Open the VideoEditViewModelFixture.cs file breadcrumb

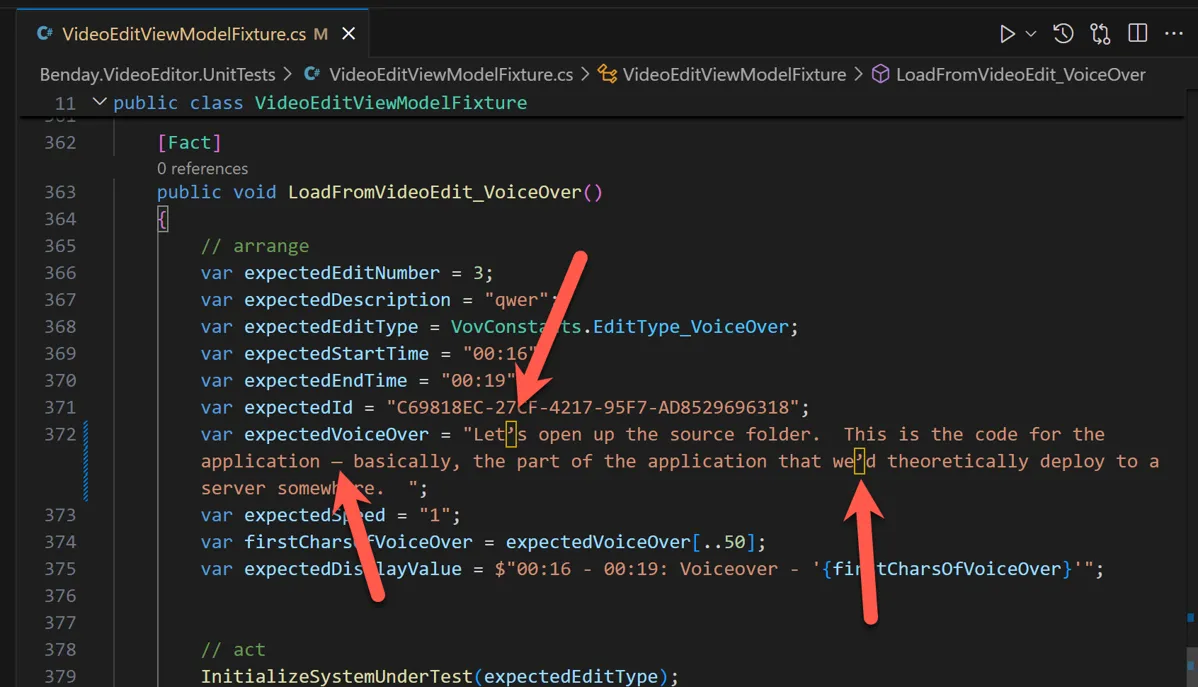coord(451,74)
